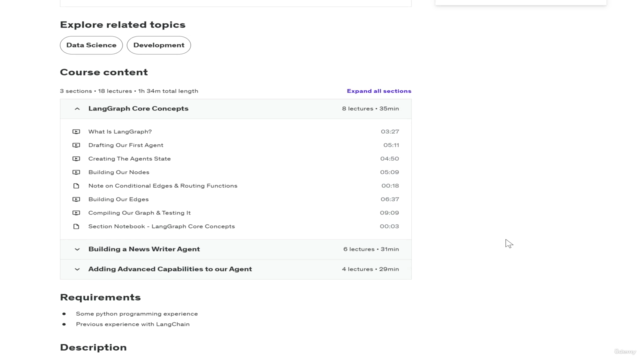Click the 03:27 duration value
The width and height of the screenshot is (640, 360).
point(390,131)
